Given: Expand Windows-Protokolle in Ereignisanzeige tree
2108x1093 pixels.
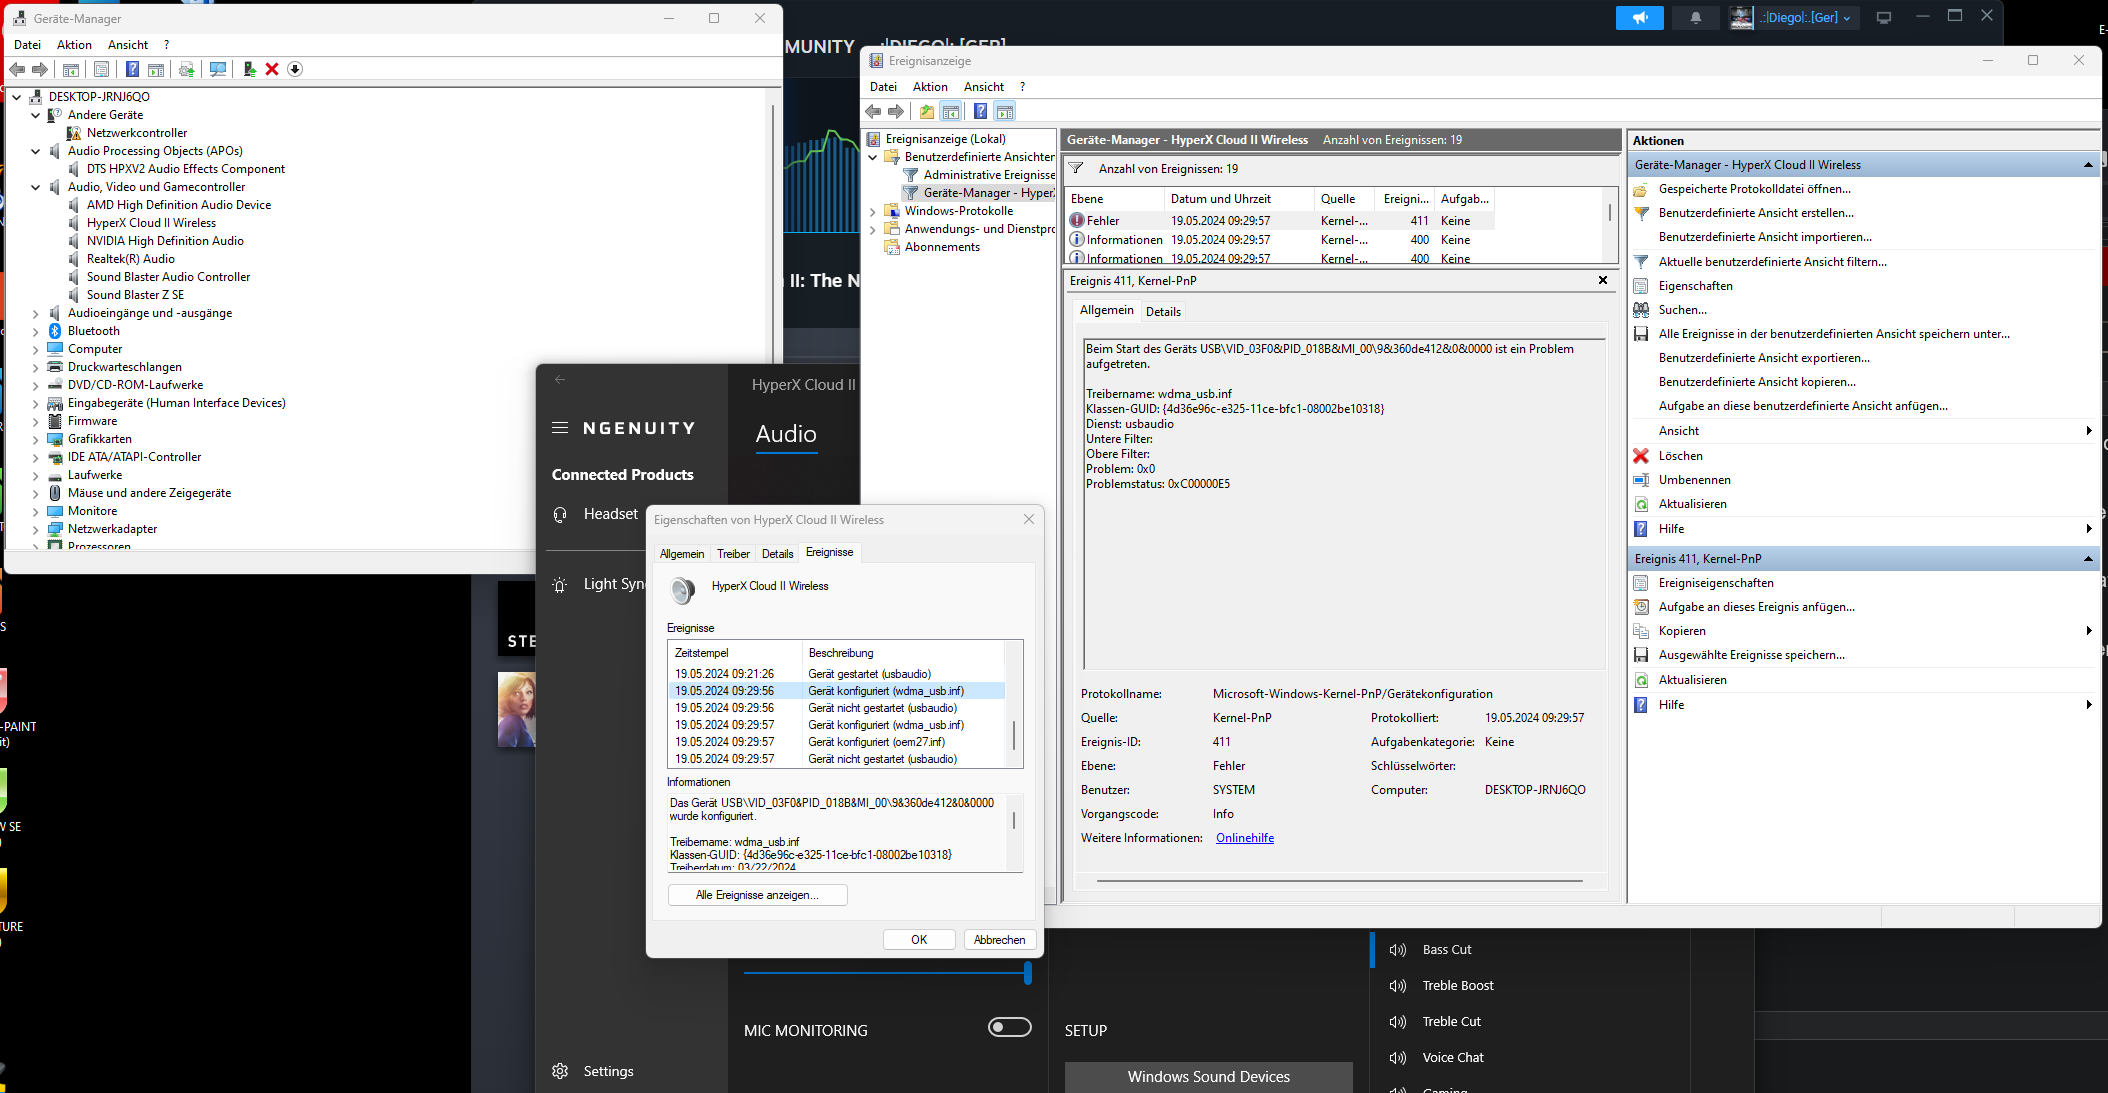Looking at the screenshot, I should pyautogui.click(x=873, y=211).
